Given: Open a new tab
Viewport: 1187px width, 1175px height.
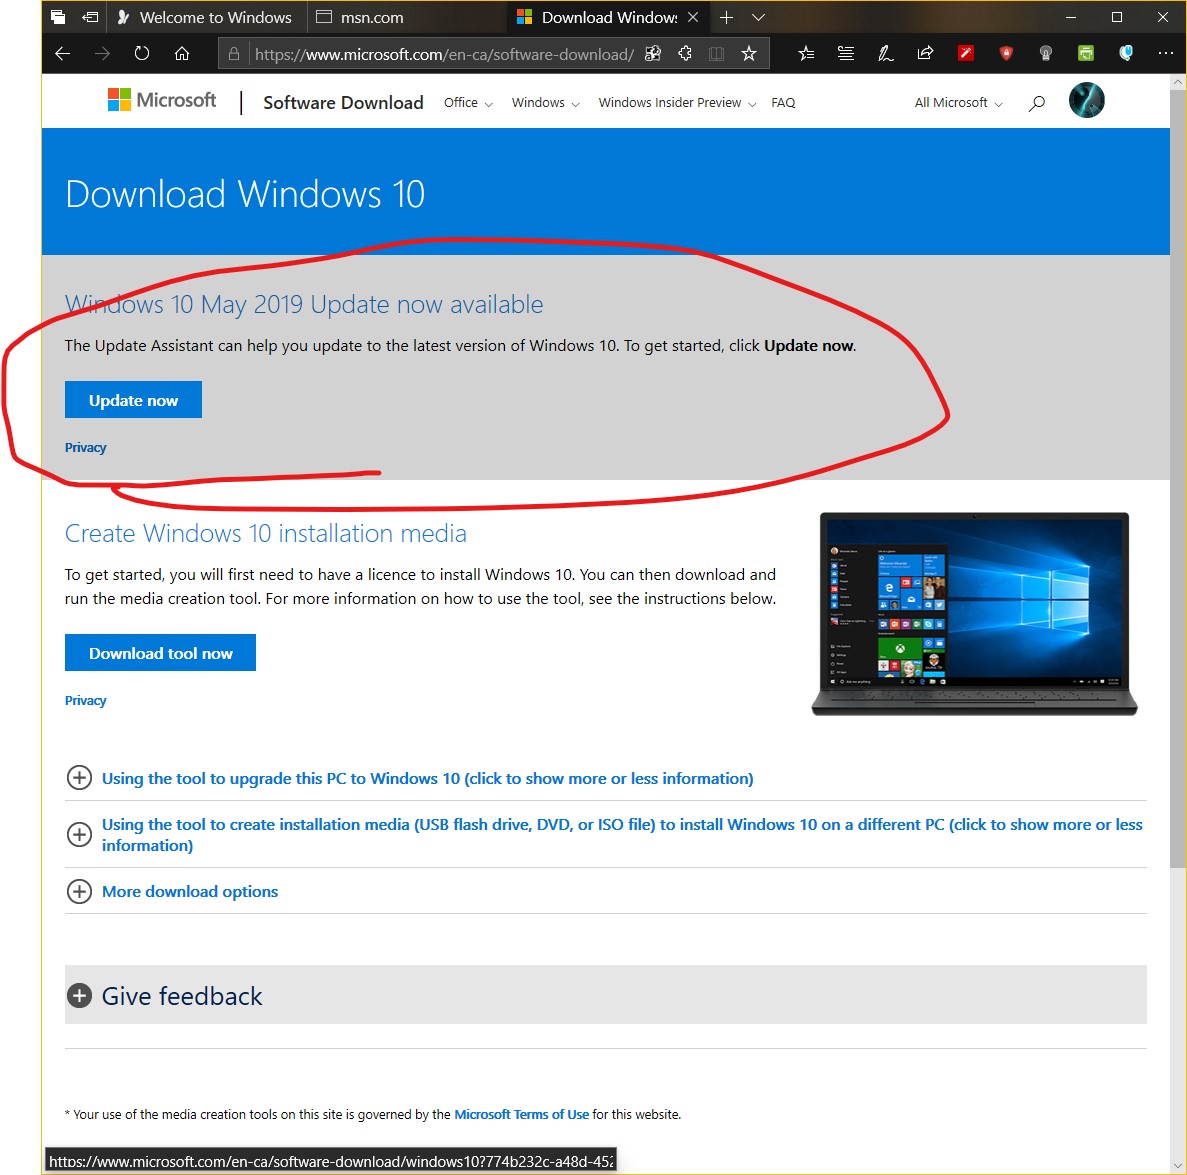Looking at the screenshot, I should (x=726, y=17).
